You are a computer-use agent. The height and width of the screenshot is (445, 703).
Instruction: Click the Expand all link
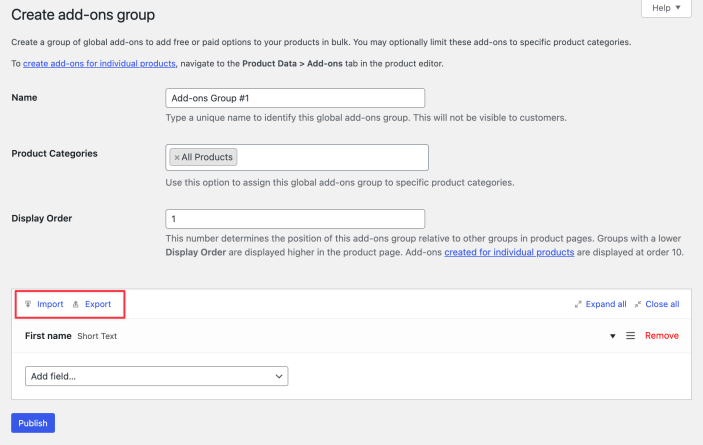pos(606,304)
